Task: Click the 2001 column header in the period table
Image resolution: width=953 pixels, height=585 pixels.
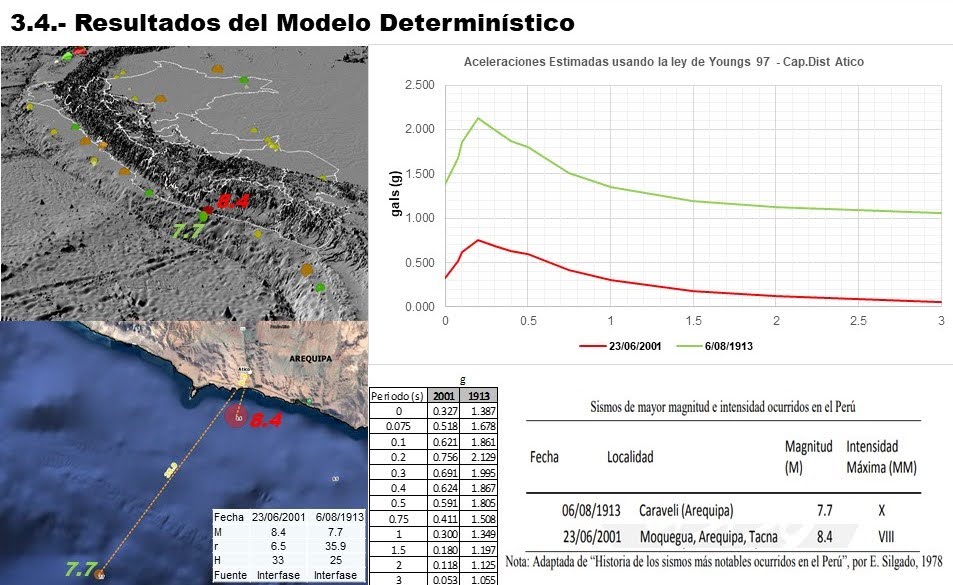Action: point(444,395)
